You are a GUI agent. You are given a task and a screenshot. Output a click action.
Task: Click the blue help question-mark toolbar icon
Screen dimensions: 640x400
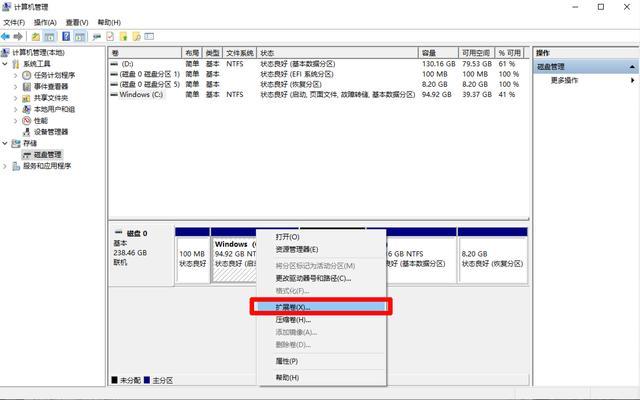(65, 36)
